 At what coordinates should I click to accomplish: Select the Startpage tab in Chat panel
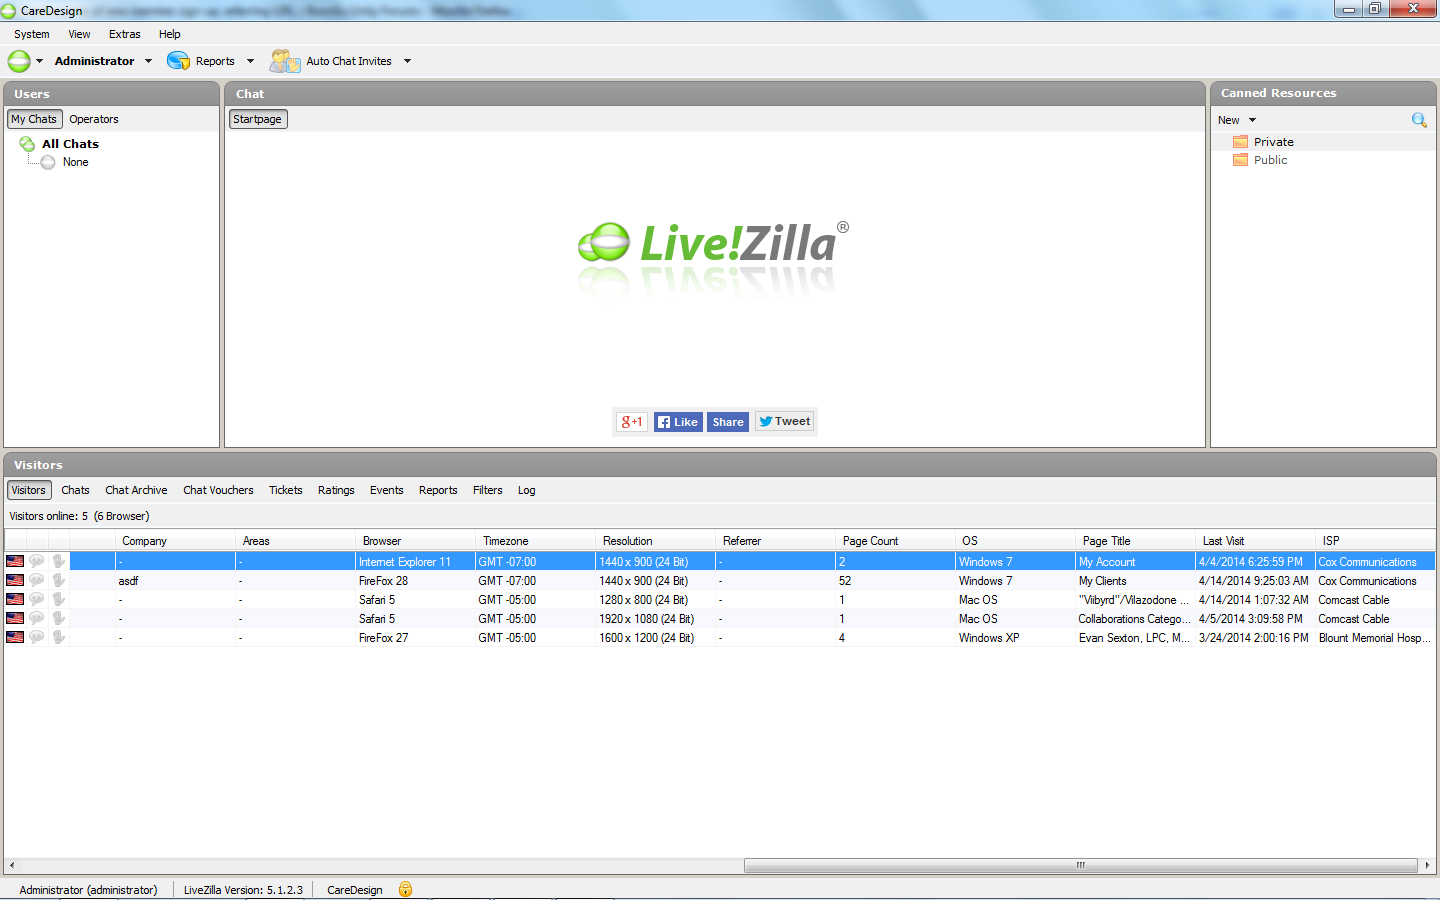(x=258, y=119)
